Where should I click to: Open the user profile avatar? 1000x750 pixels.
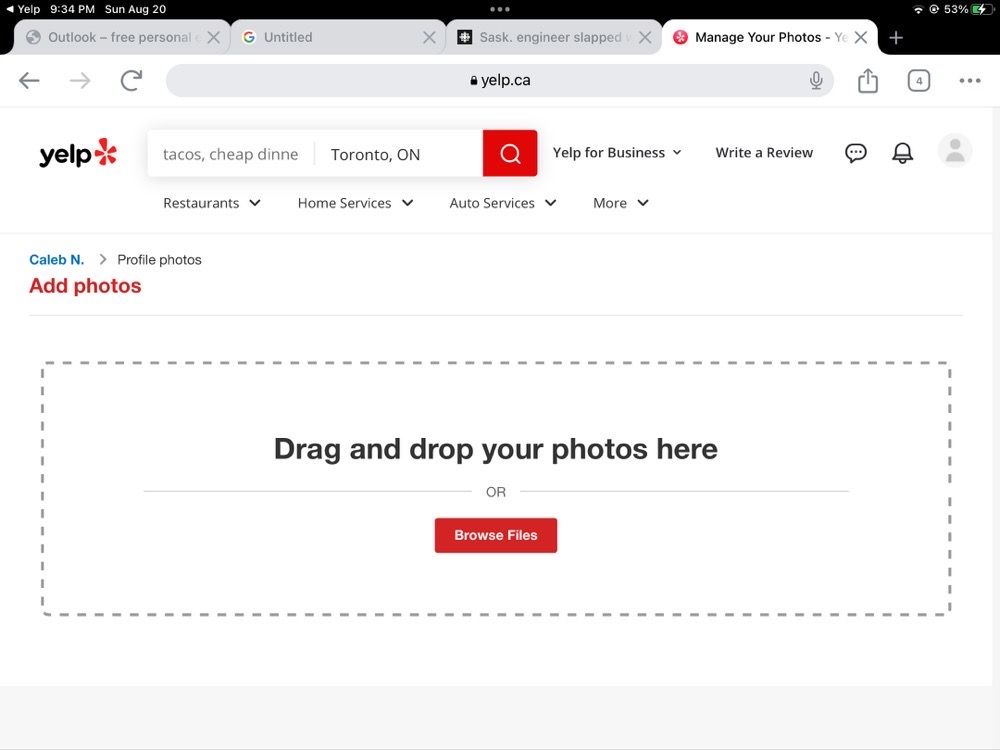954,151
